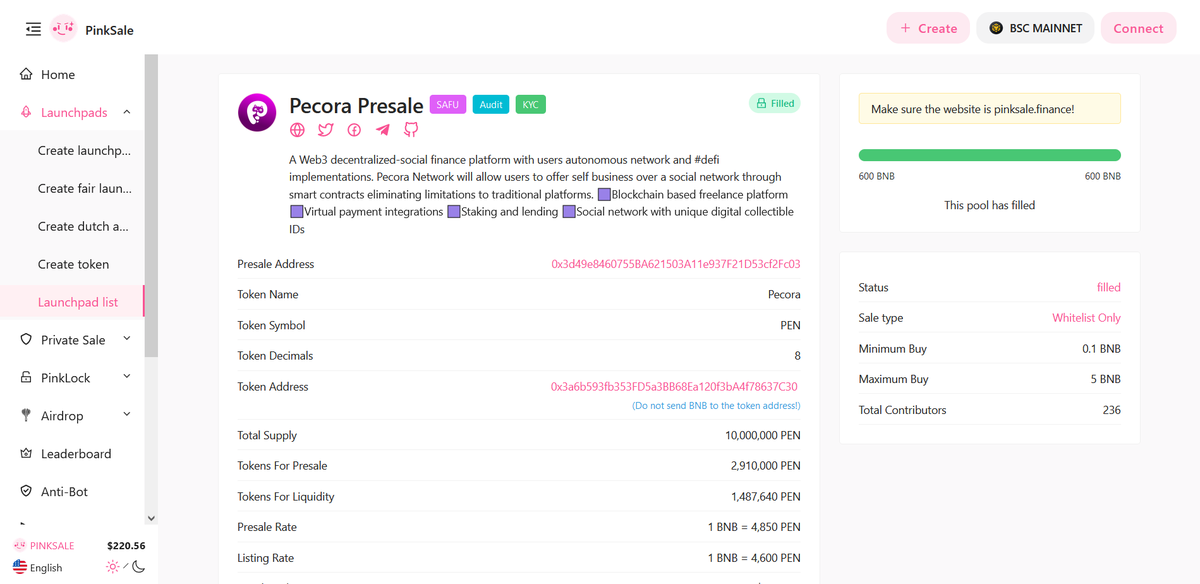Click the PINKSALE price $220.56
Screen dimensions: 1200x584
click(126, 546)
